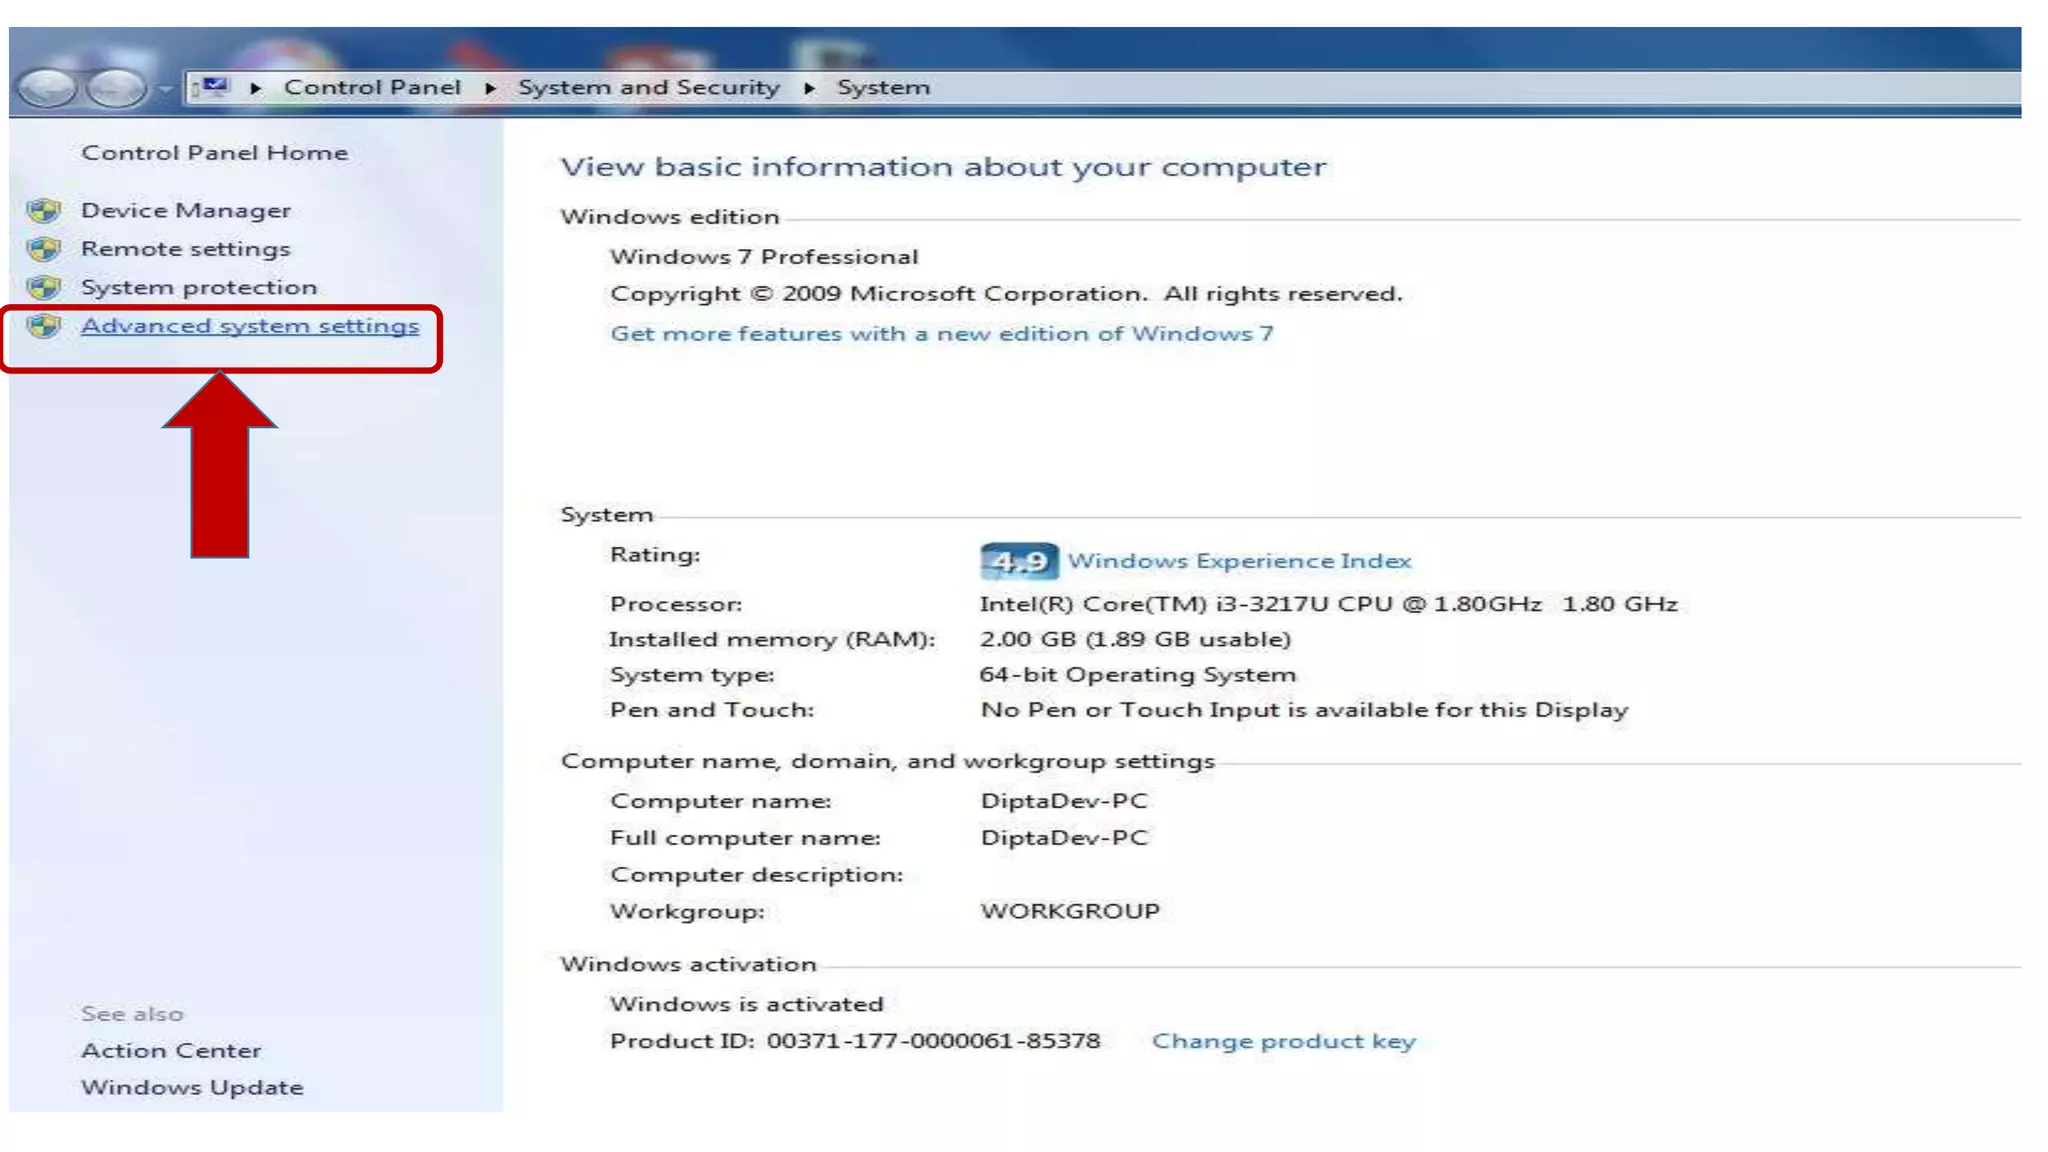Click the 4.9 rating score badge

coord(1018,562)
